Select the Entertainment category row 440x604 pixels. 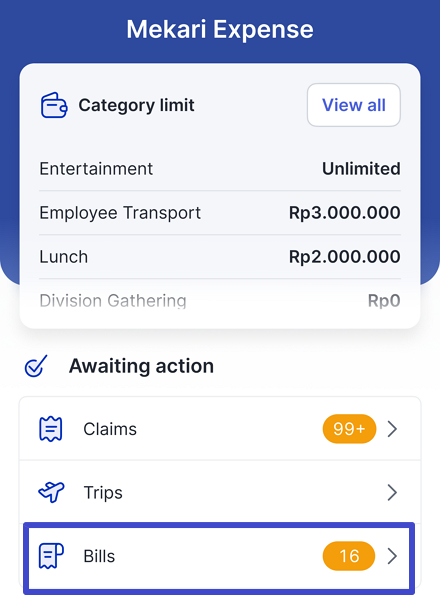tap(220, 169)
